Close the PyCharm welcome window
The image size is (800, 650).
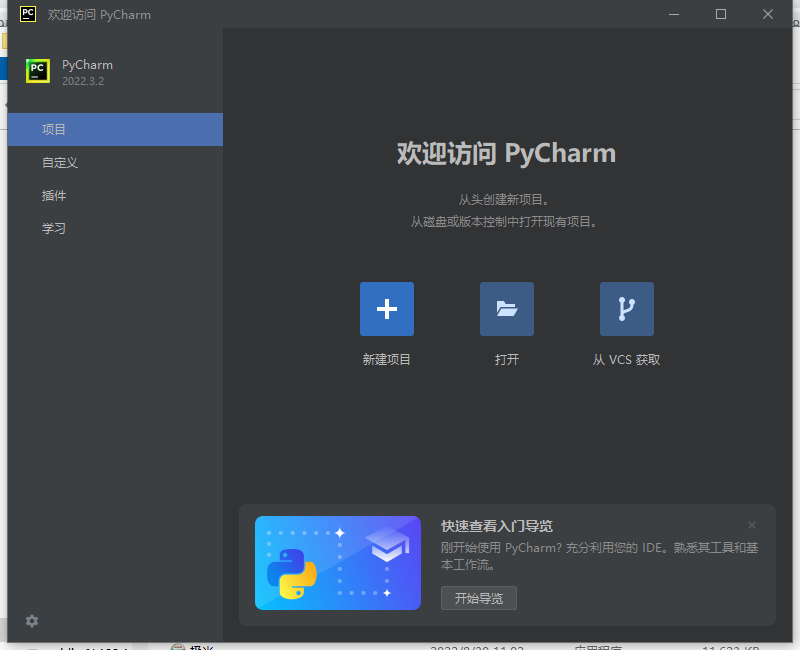click(x=768, y=14)
